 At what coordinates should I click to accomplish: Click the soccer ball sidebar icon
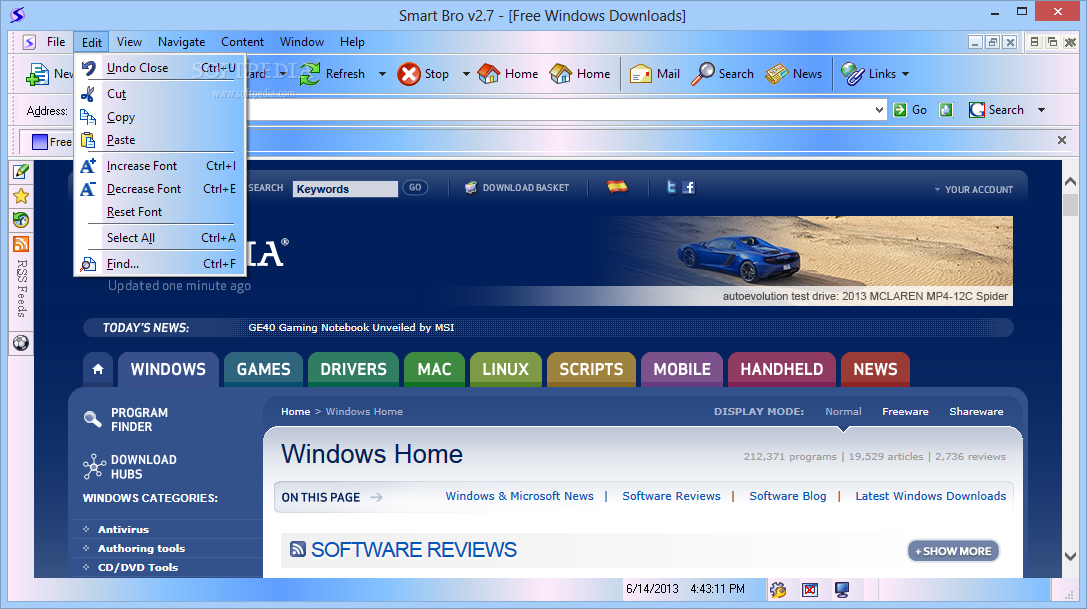click(x=21, y=343)
